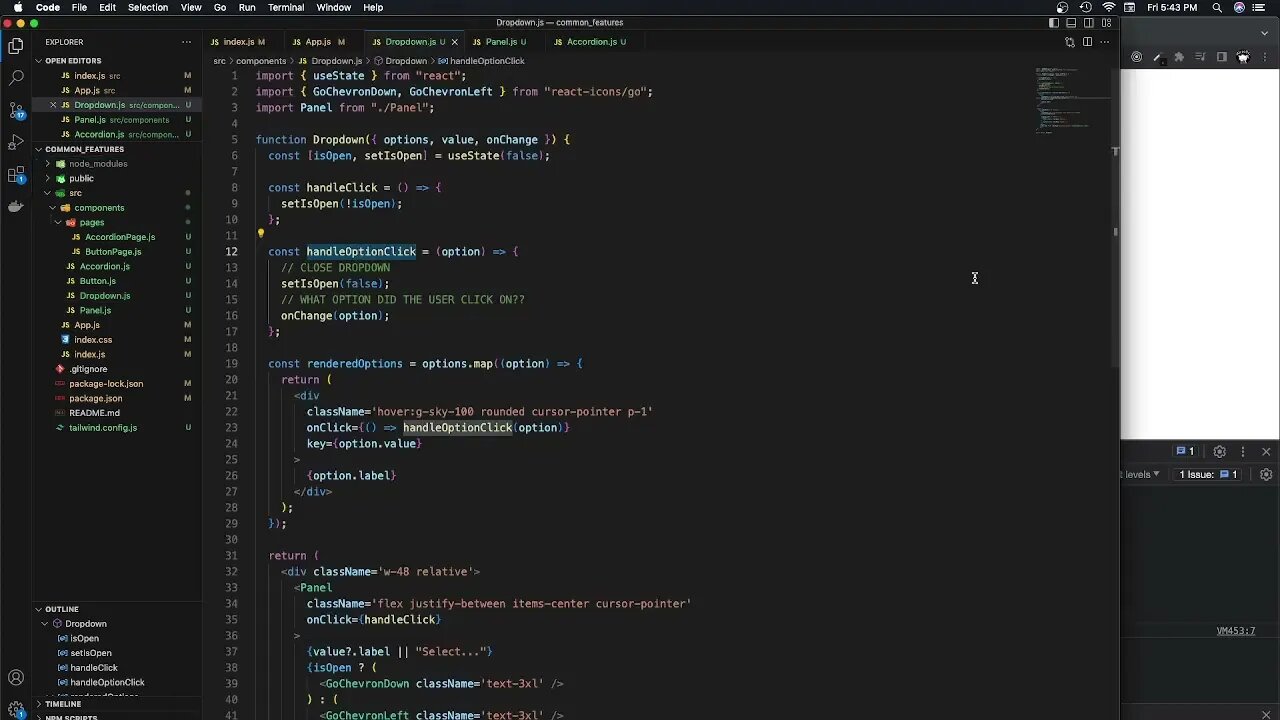
Task: Split the editor to the right
Action: pyautogui.click(x=1087, y=42)
